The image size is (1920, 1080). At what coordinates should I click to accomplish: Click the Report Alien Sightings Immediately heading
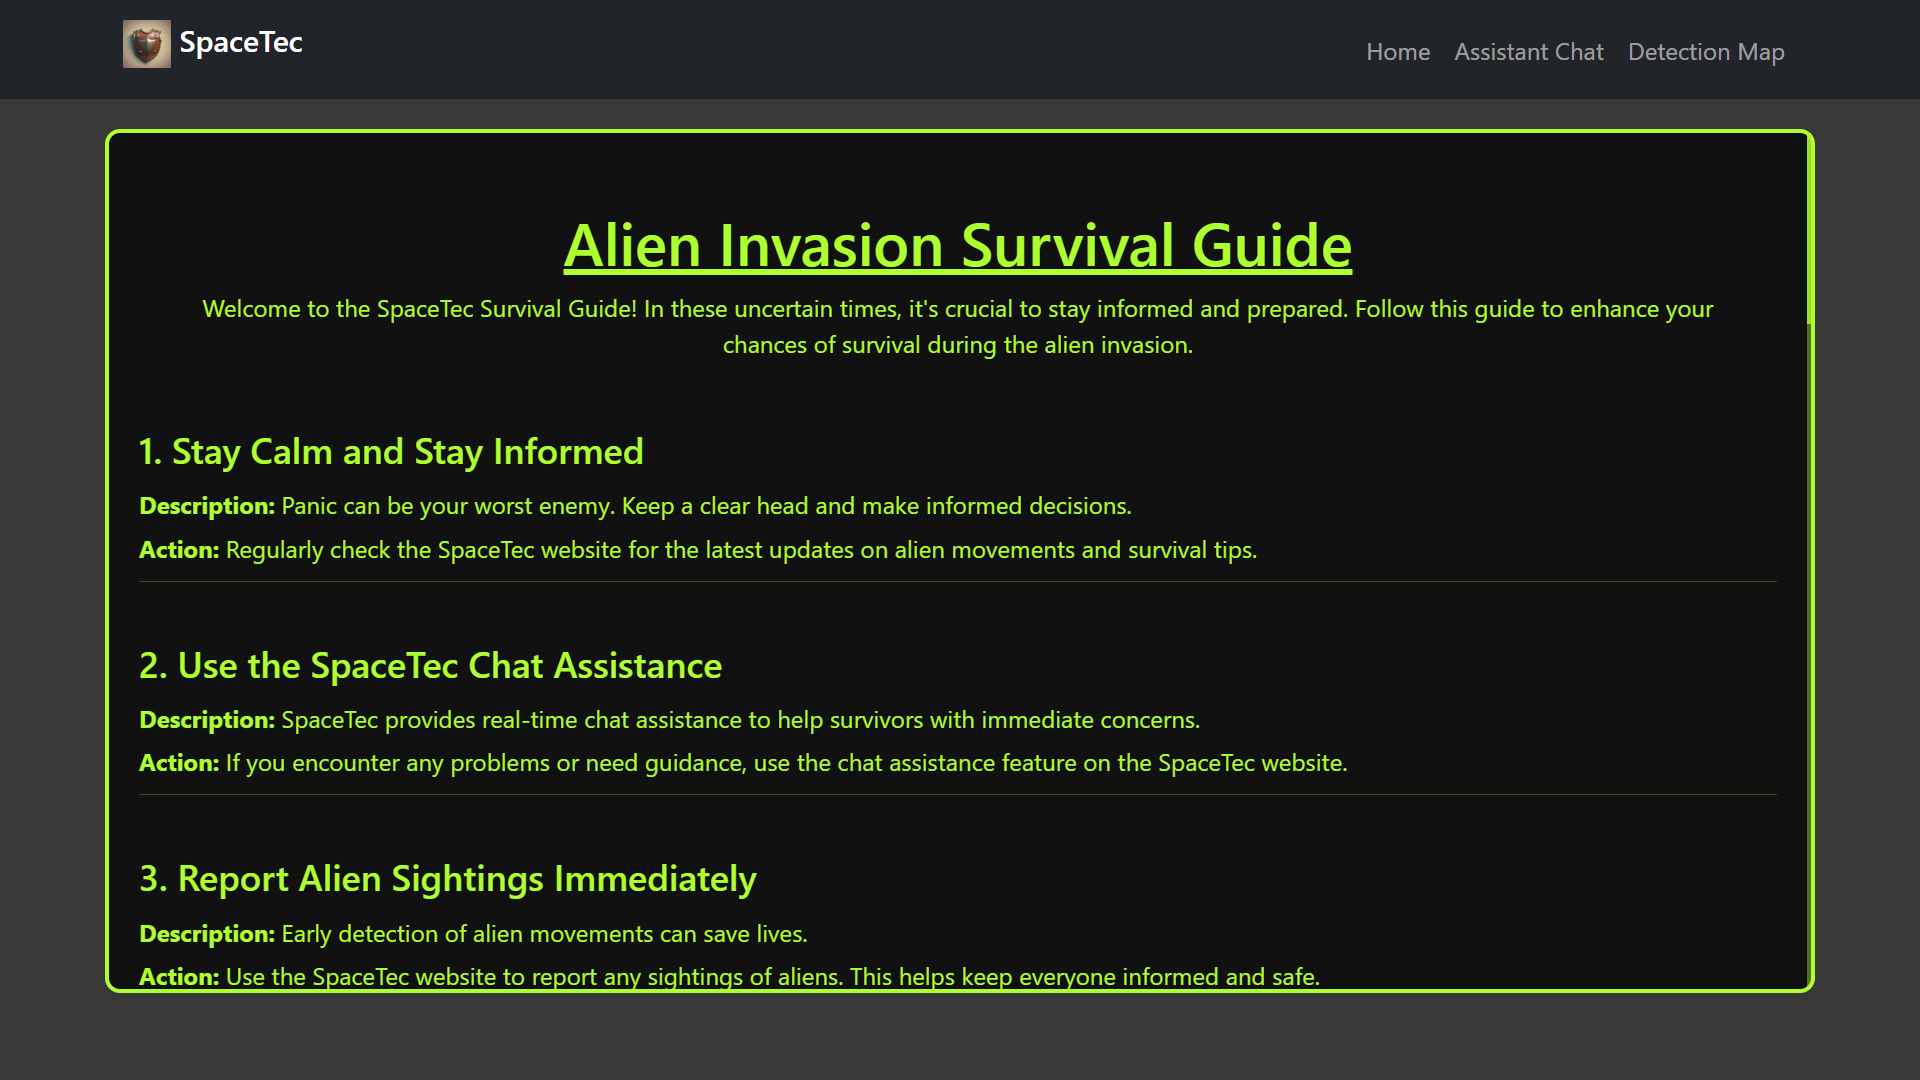click(x=447, y=879)
